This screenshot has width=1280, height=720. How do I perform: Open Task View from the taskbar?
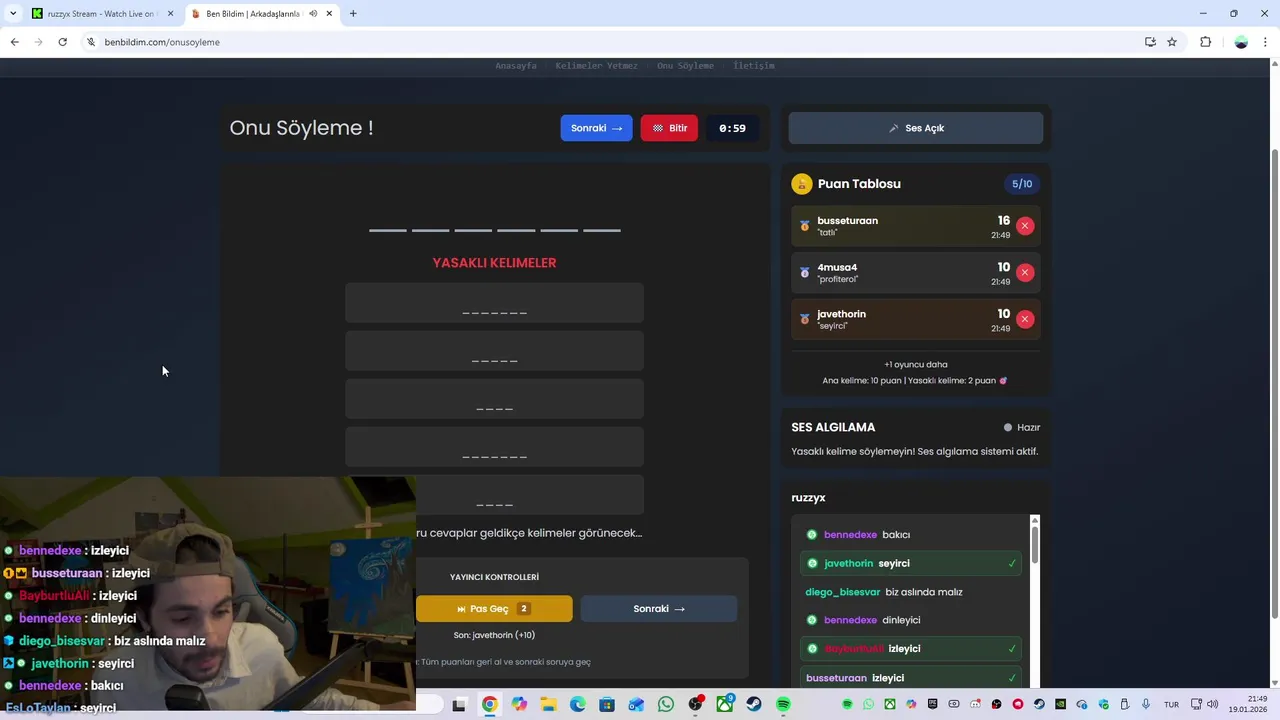coord(459,705)
